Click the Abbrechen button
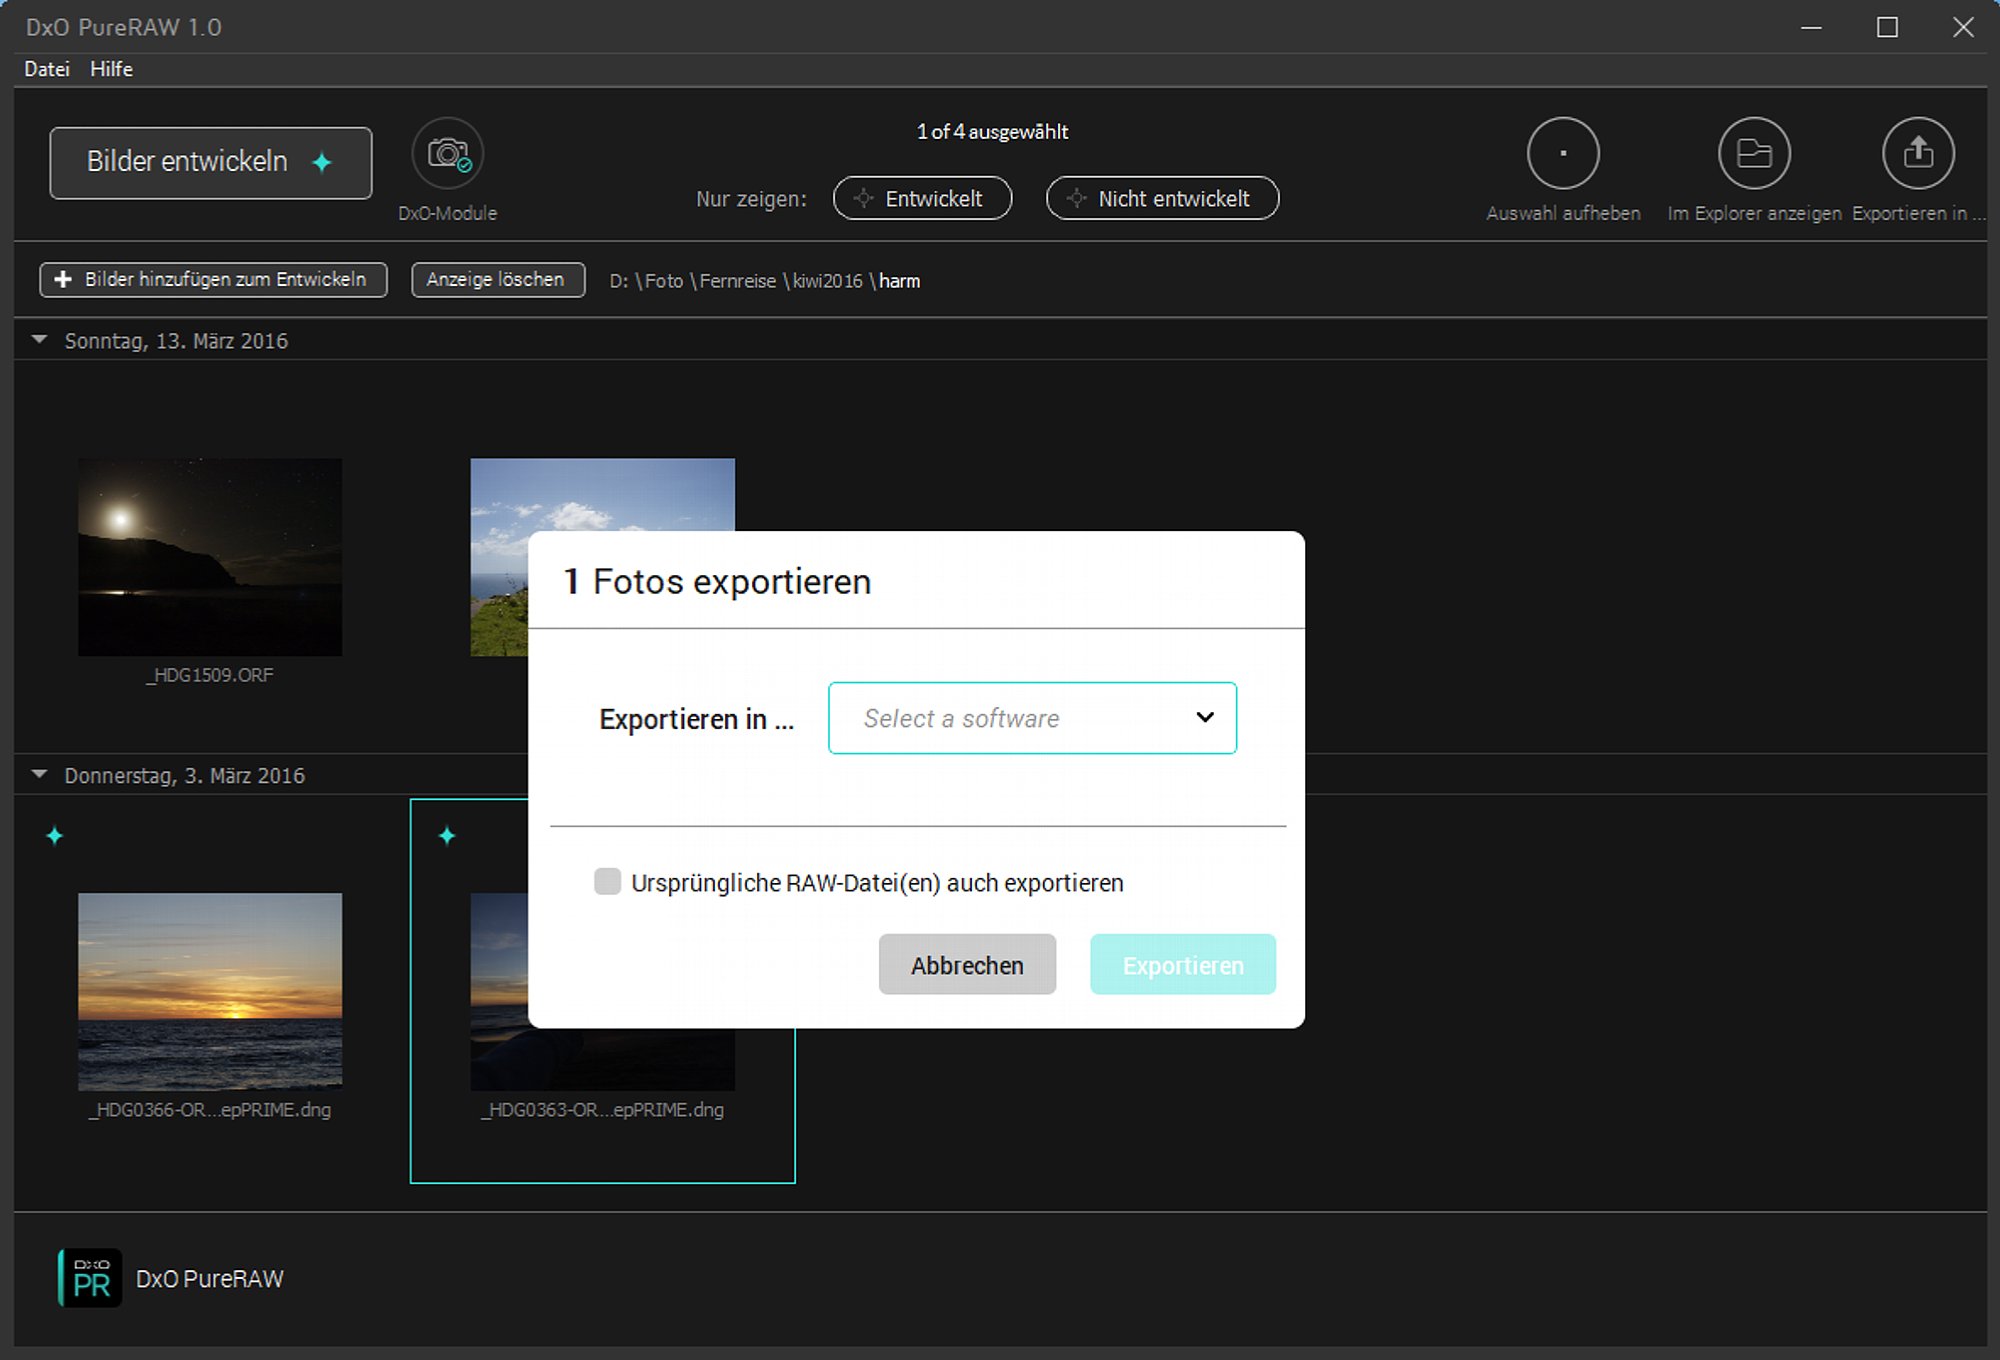 [966, 965]
